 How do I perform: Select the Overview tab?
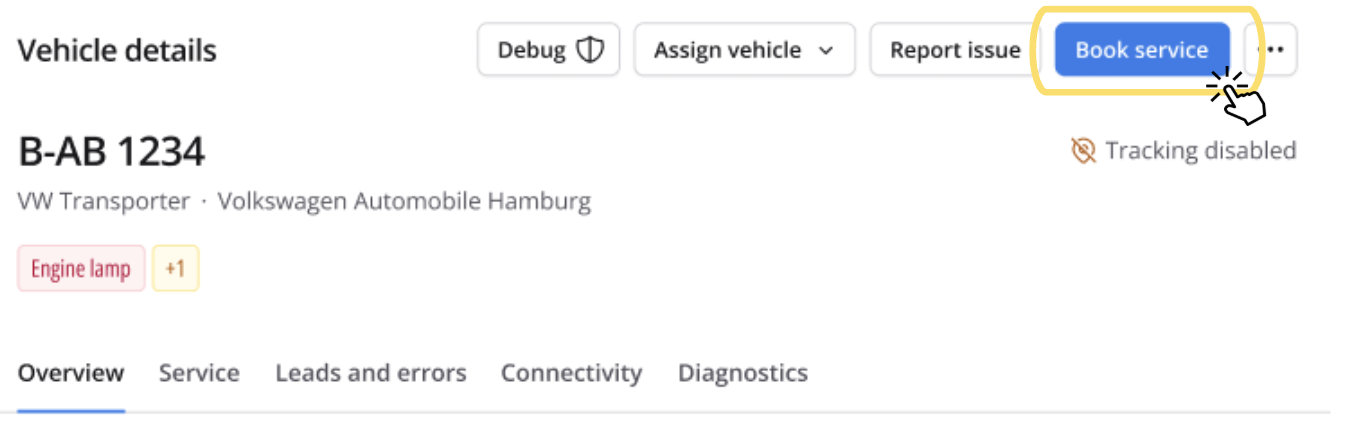click(x=71, y=373)
